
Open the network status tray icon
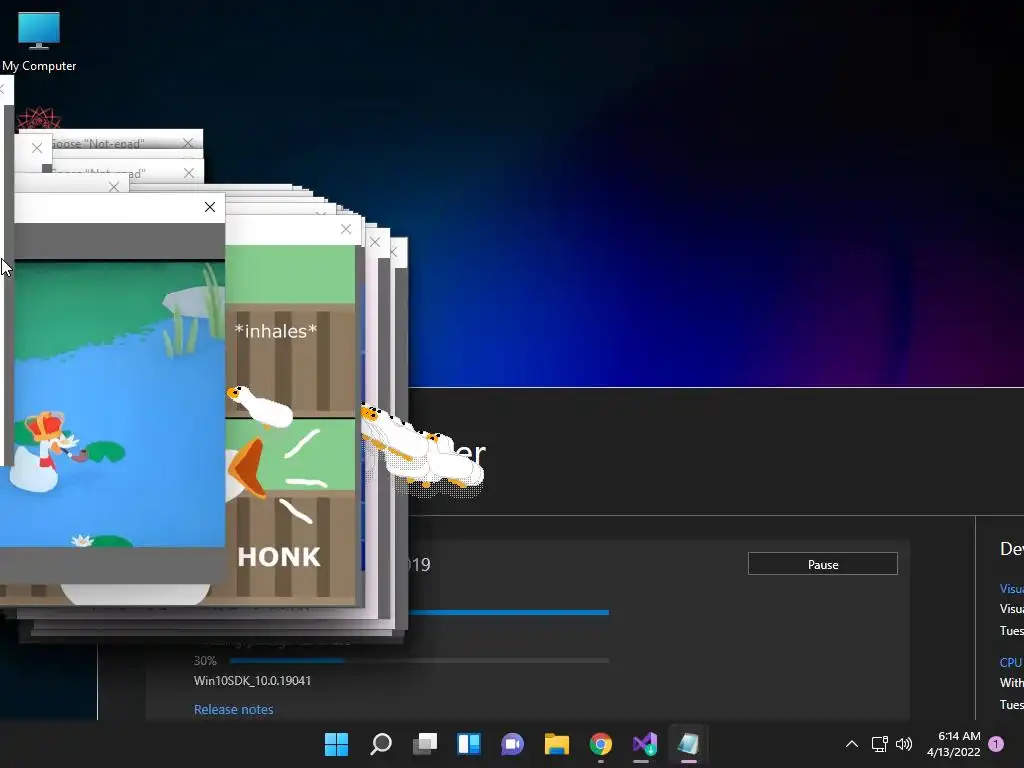[x=879, y=743]
